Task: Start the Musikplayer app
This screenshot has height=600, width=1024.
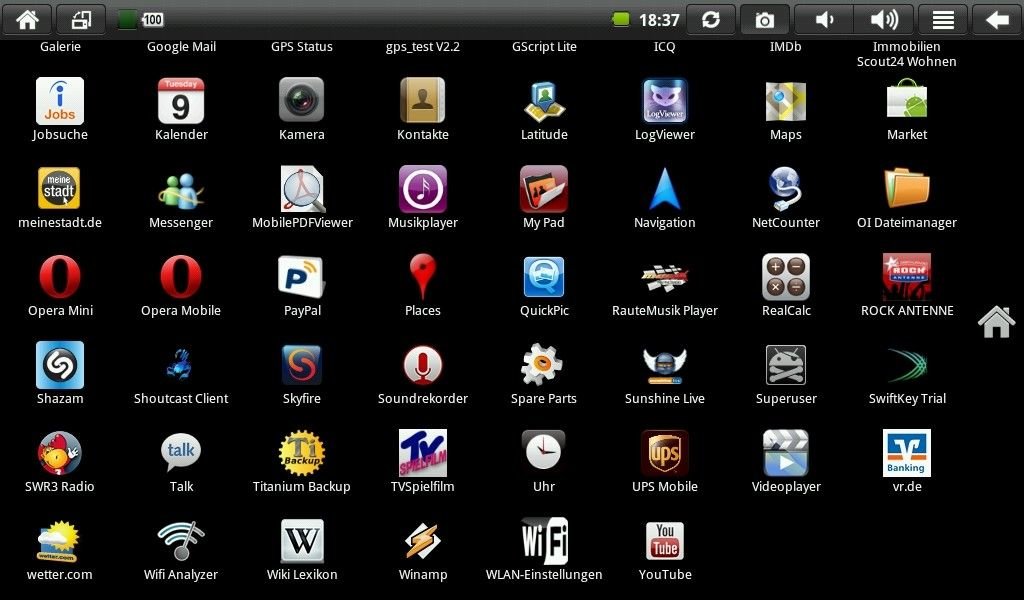Action: click(x=423, y=197)
